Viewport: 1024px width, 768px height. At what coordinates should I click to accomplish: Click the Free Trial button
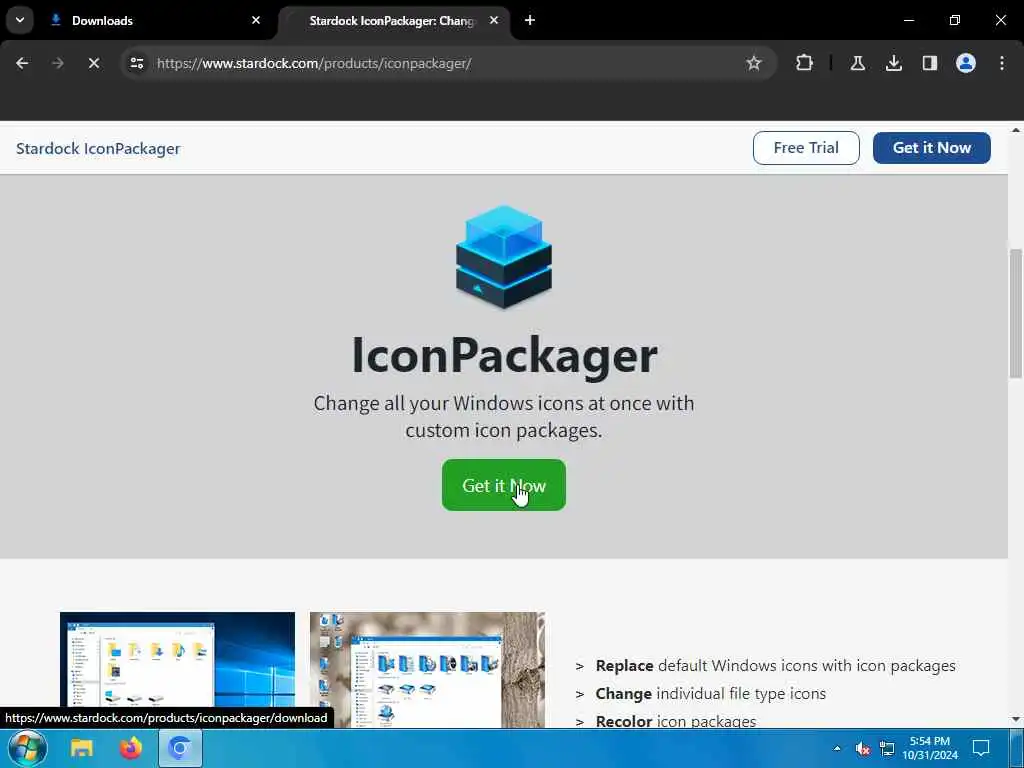click(806, 148)
